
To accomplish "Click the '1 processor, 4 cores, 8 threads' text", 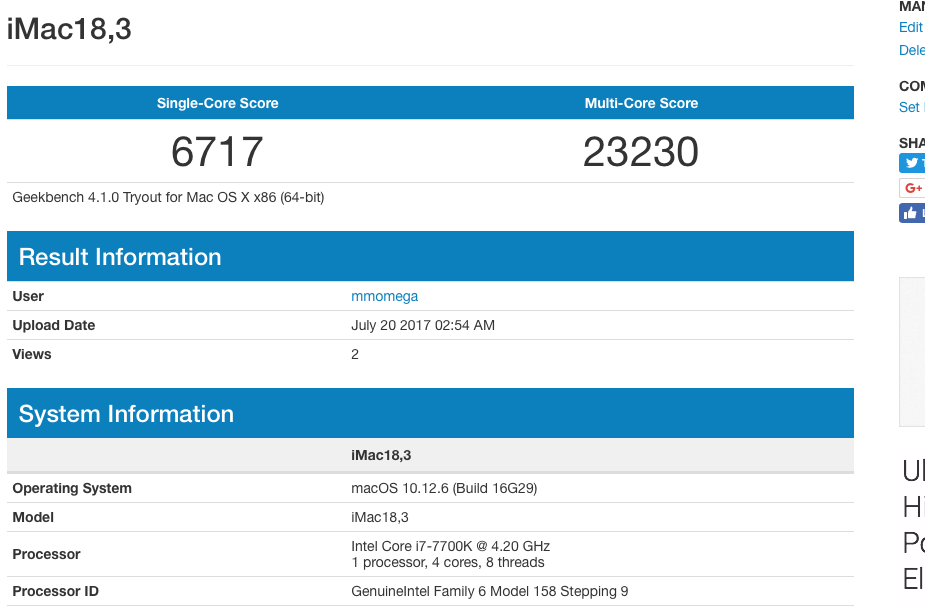I will click(447, 562).
